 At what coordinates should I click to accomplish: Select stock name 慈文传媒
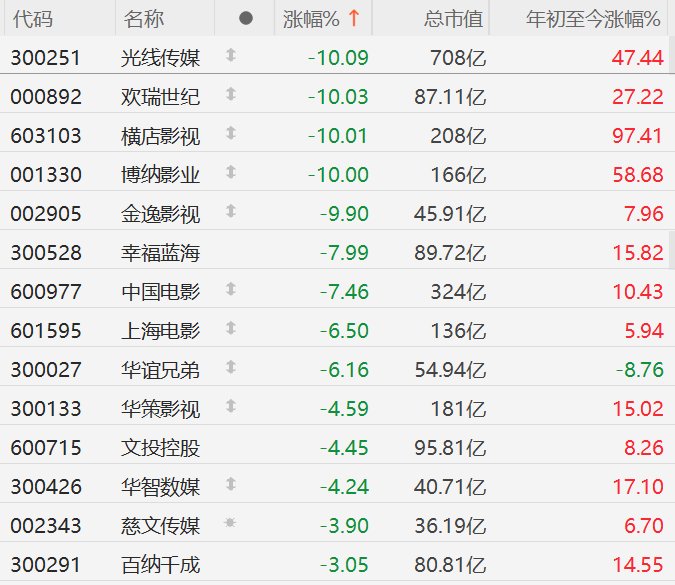click(160, 526)
